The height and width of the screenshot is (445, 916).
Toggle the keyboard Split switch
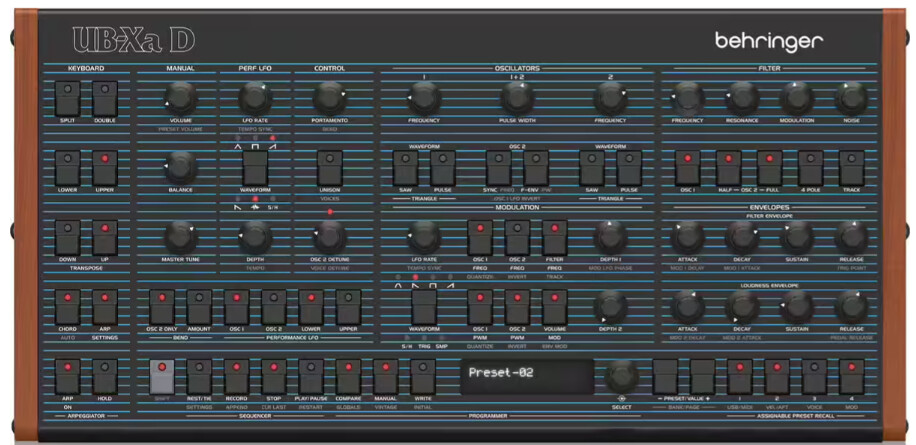click(x=67, y=100)
